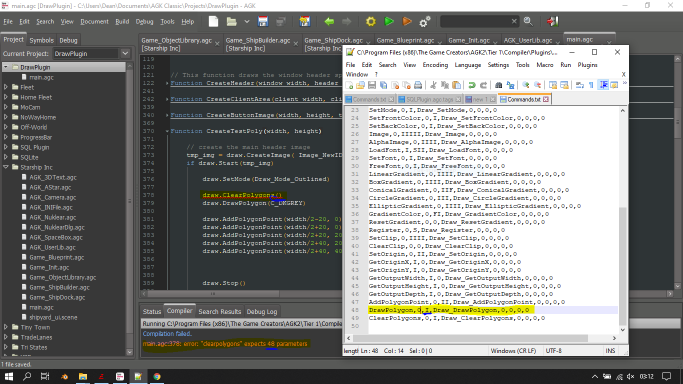Screen dimensions: 683x384
Task: Paste clipboard in Notepad++ toolbar
Action: tap(456, 85)
